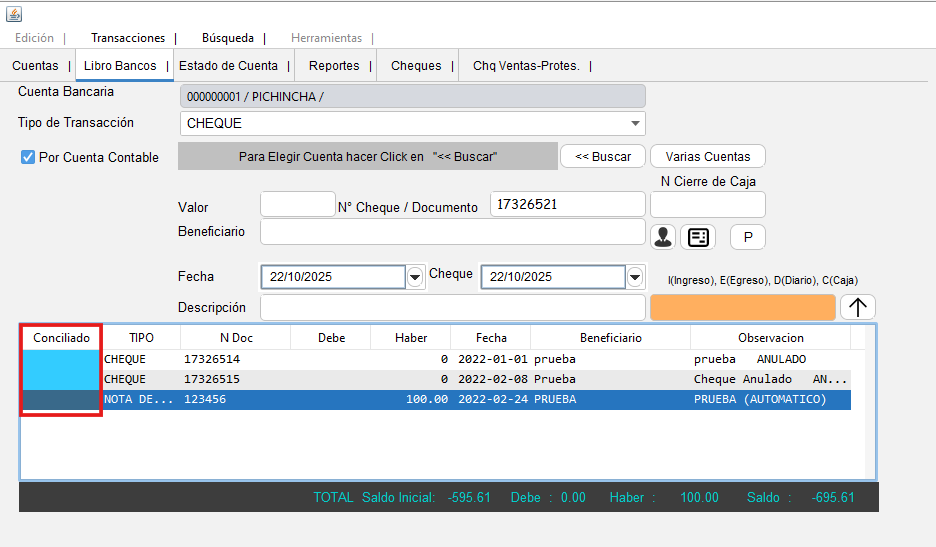Click the Conciliado column header
The height and width of the screenshot is (547, 936).
[x=61, y=338]
